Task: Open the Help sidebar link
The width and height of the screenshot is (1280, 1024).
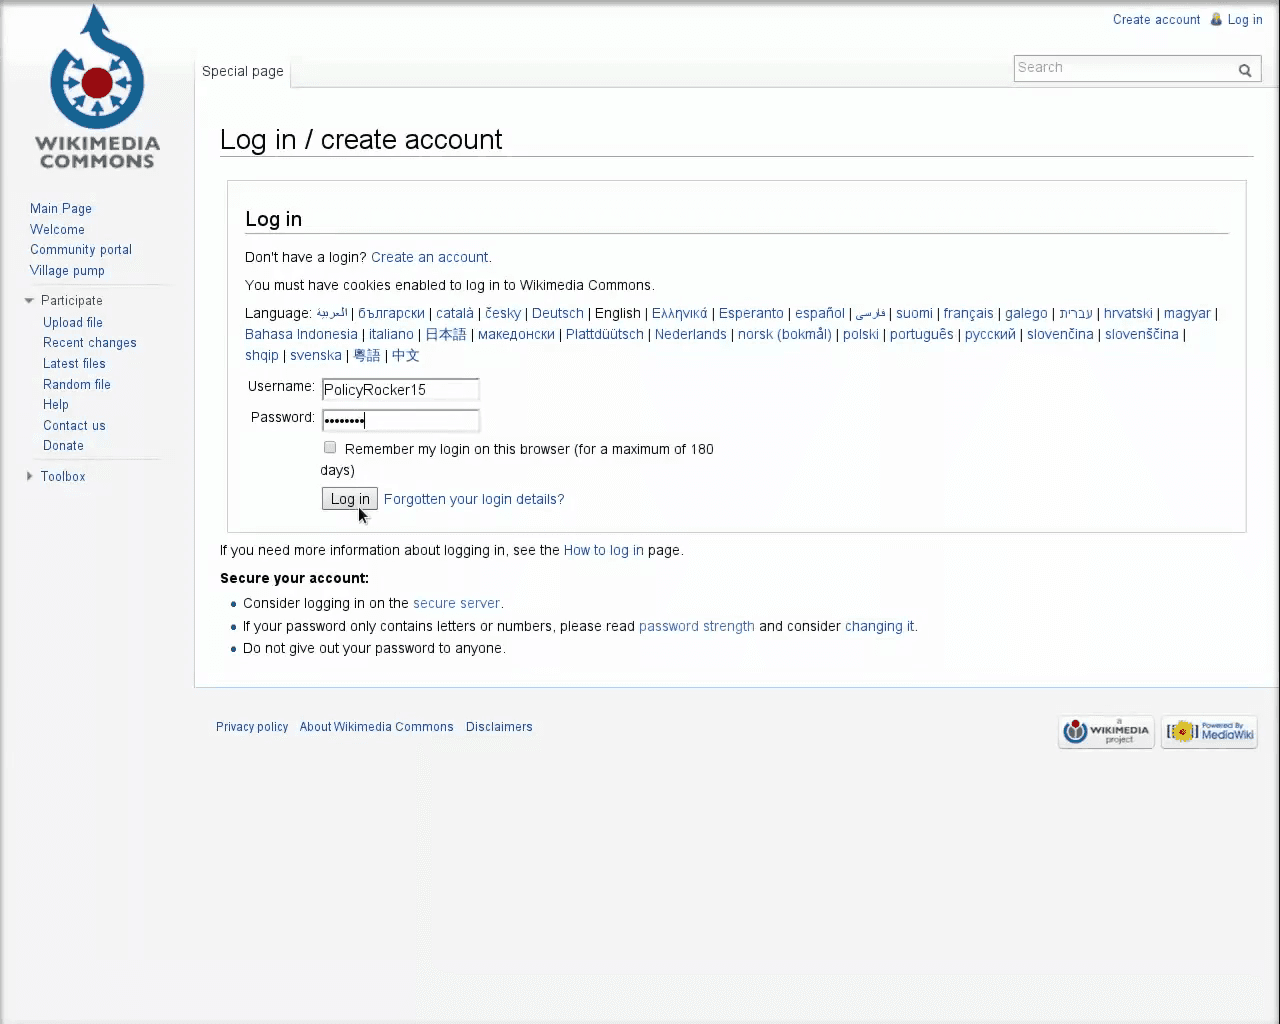Action: click(x=56, y=404)
